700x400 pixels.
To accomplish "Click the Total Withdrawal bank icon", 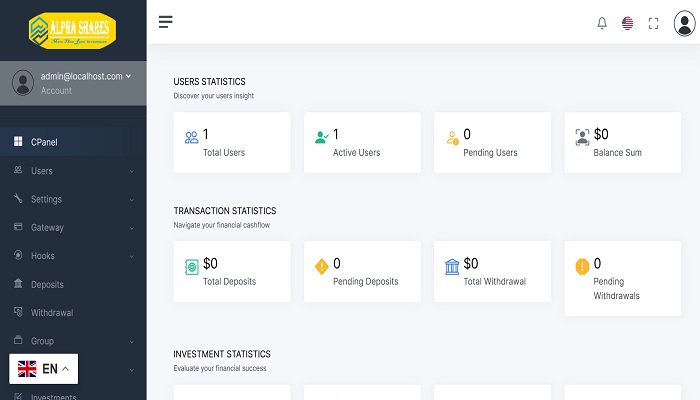I will point(453,266).
